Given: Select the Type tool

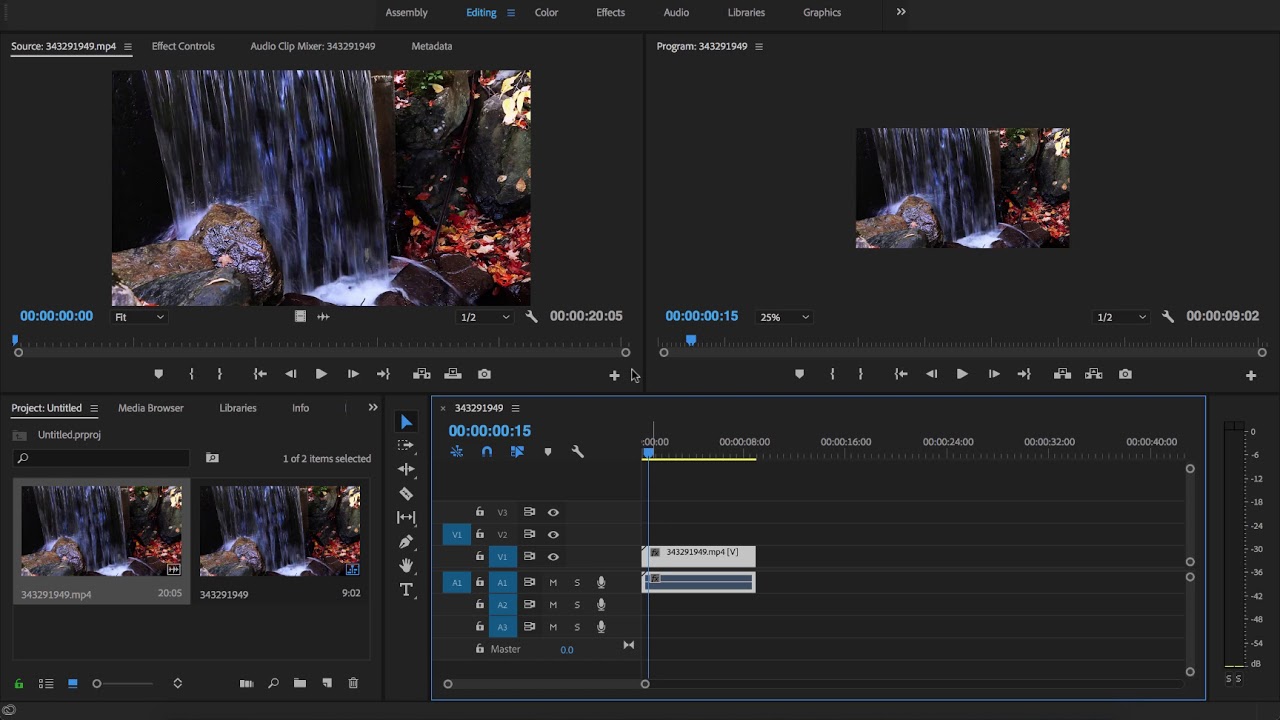Looking at the screenshot, I should click(x=406, y=590).
